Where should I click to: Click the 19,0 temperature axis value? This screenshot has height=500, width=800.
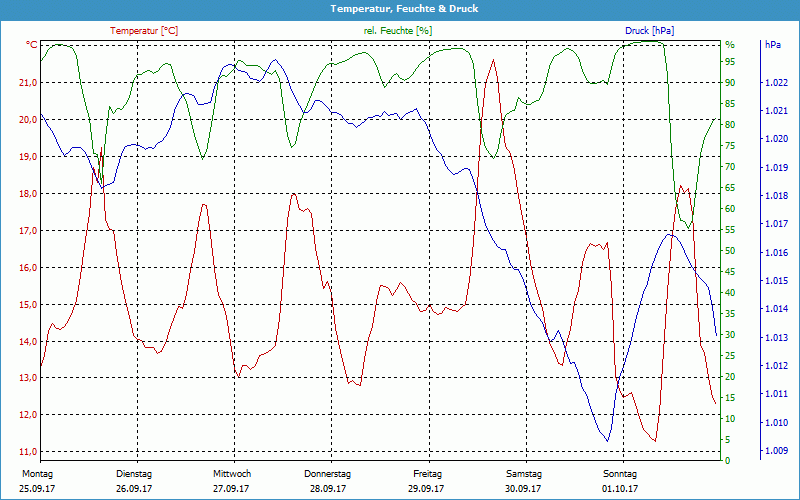coord(29,157)
